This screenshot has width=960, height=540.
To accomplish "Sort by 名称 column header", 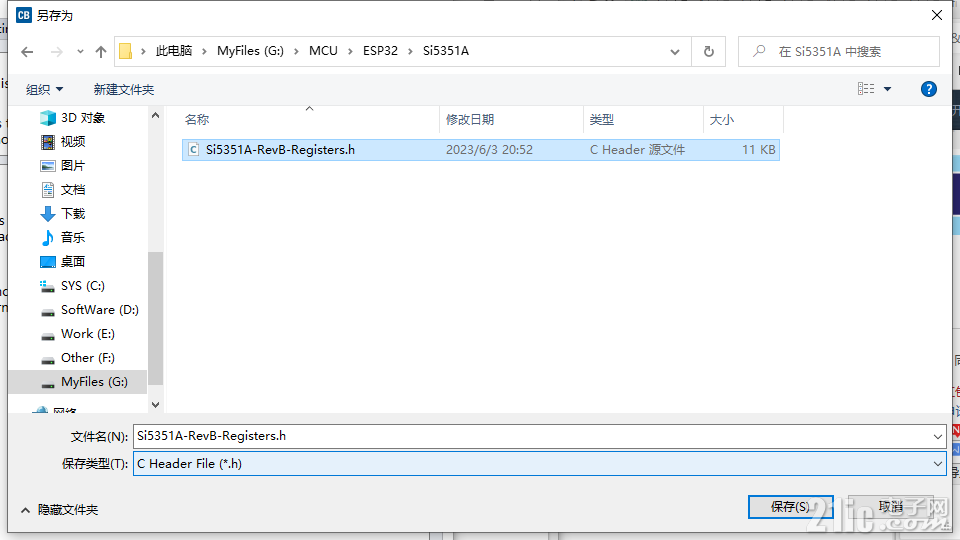I will tap(310, 119).
